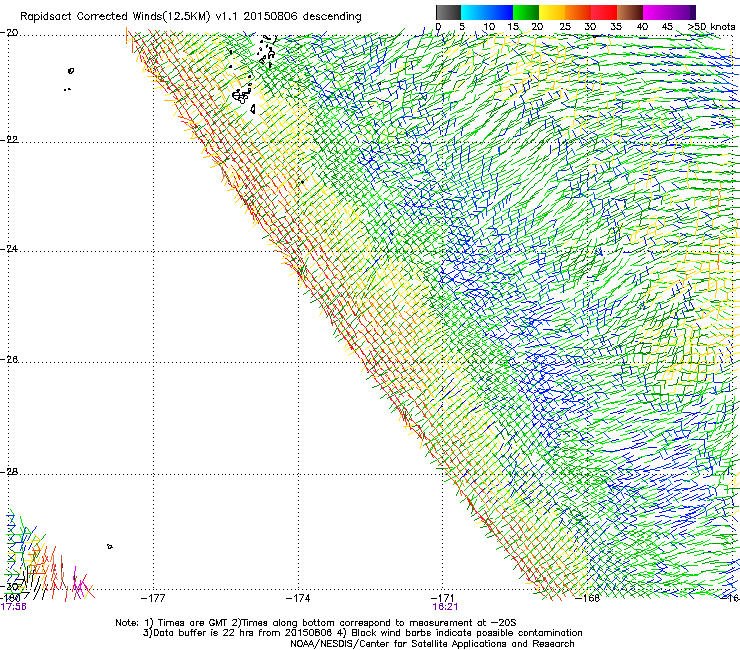The width and height of the screenshot is (740, 650).
Task: Click the '-174' longitude axis label
Action: coord(298,598)
